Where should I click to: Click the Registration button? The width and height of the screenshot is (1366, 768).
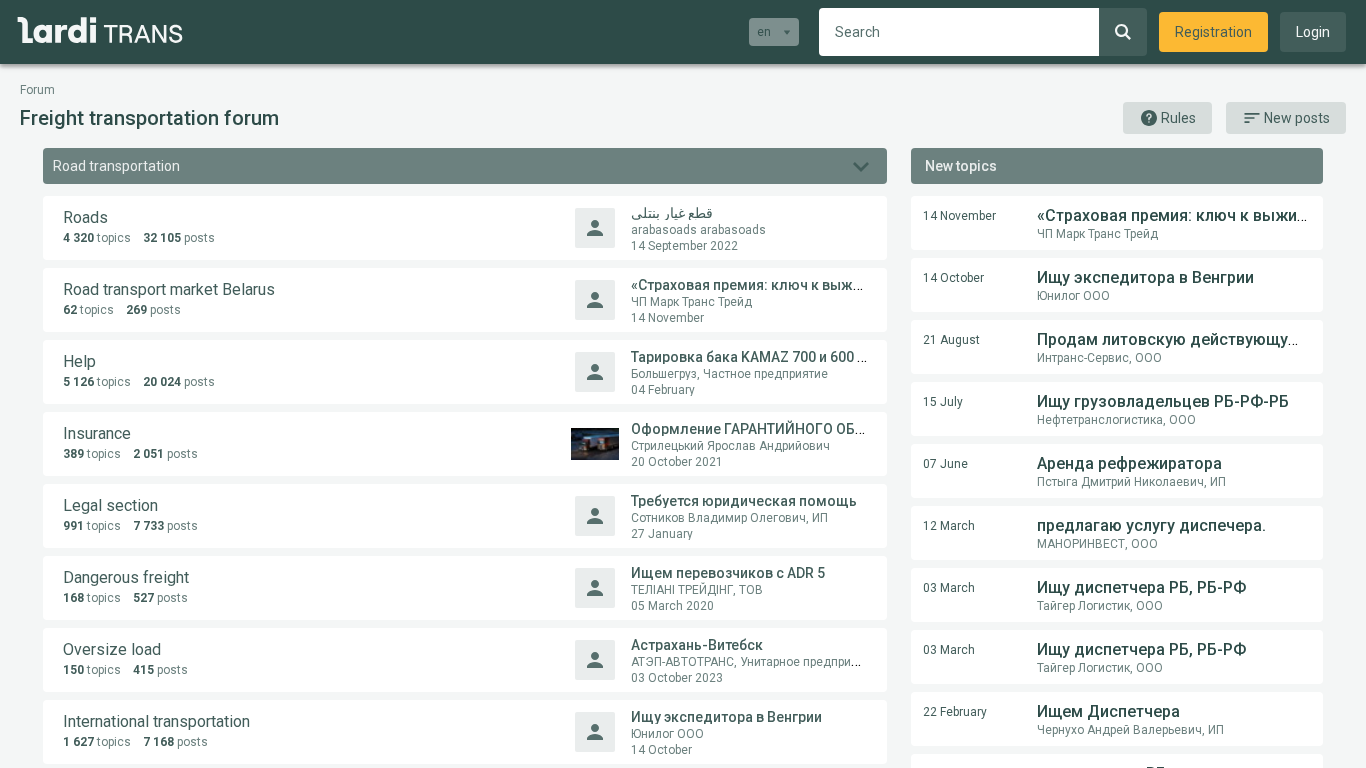1212,32
